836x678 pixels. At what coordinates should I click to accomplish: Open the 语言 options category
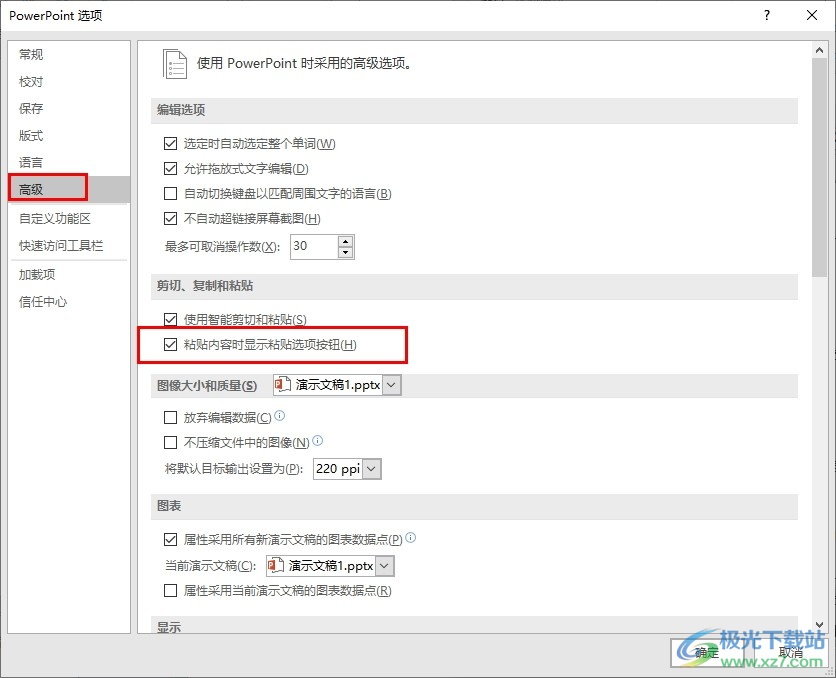point(69,163)
